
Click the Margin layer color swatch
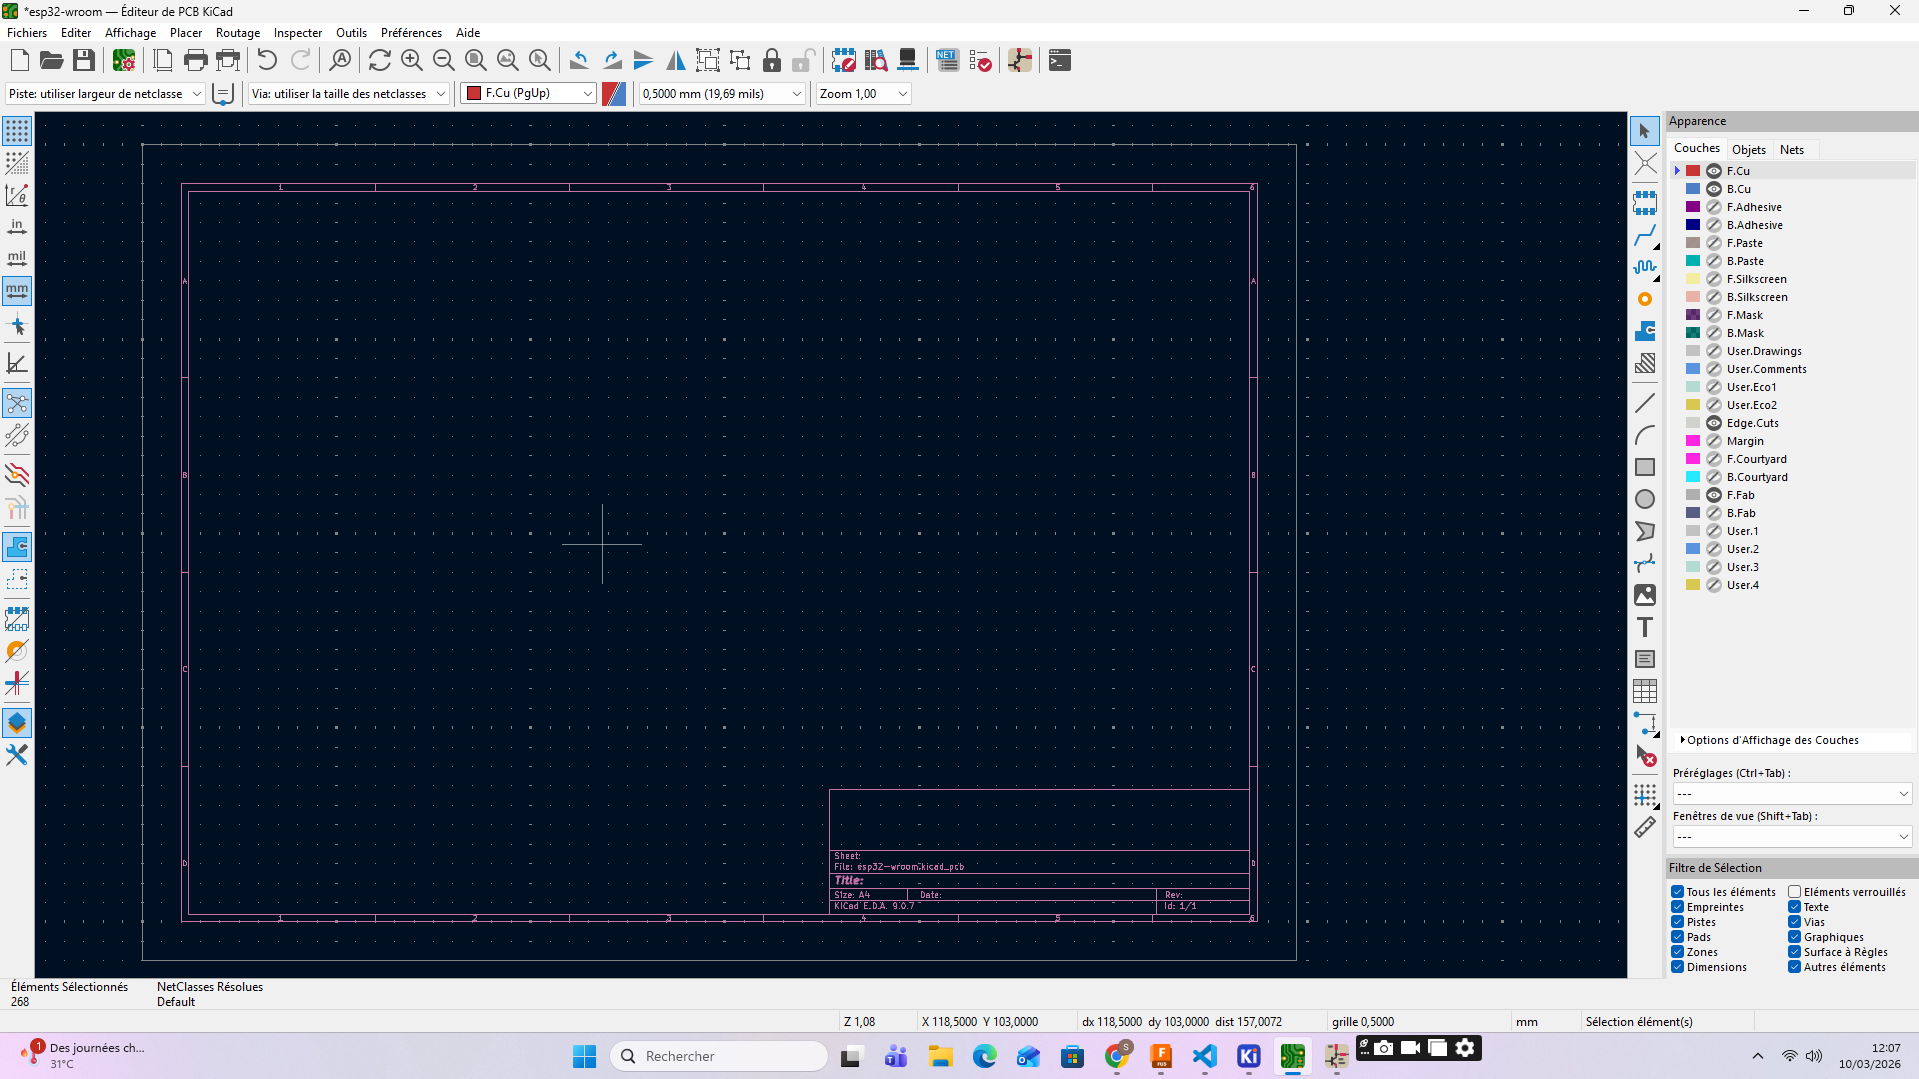(x=1693, y=441)
